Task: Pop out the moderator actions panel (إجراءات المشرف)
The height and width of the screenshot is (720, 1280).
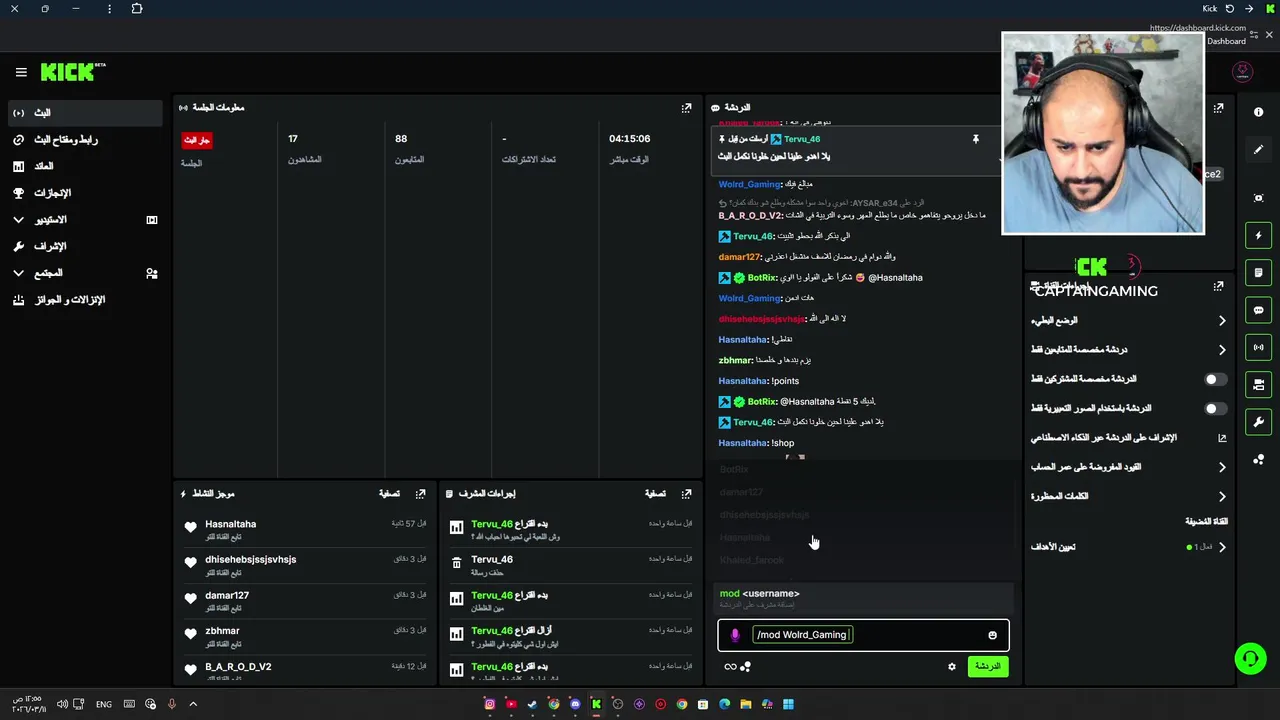Action: pyautogui.click(x=686, y=494)
